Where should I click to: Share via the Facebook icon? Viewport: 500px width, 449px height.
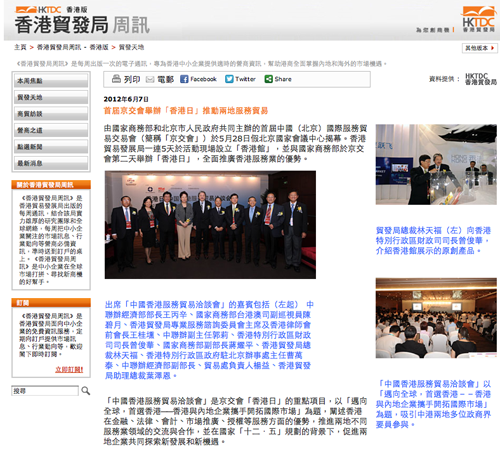click(x=184, y=79)
